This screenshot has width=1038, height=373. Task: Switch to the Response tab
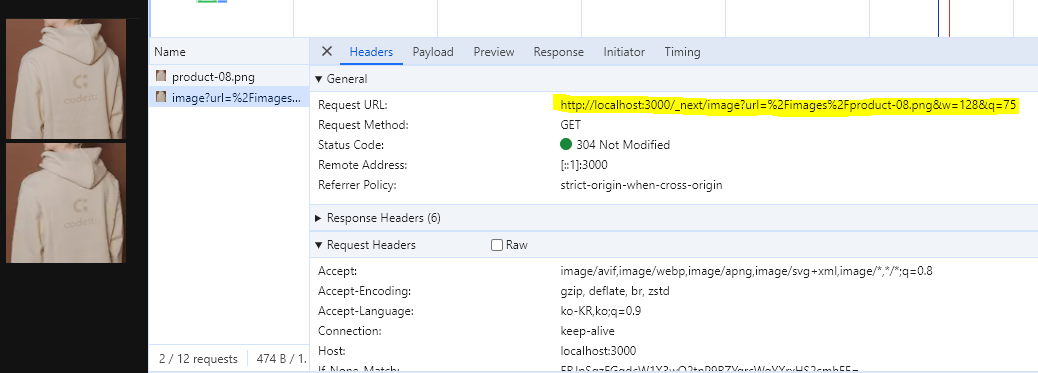click(559, 52)
